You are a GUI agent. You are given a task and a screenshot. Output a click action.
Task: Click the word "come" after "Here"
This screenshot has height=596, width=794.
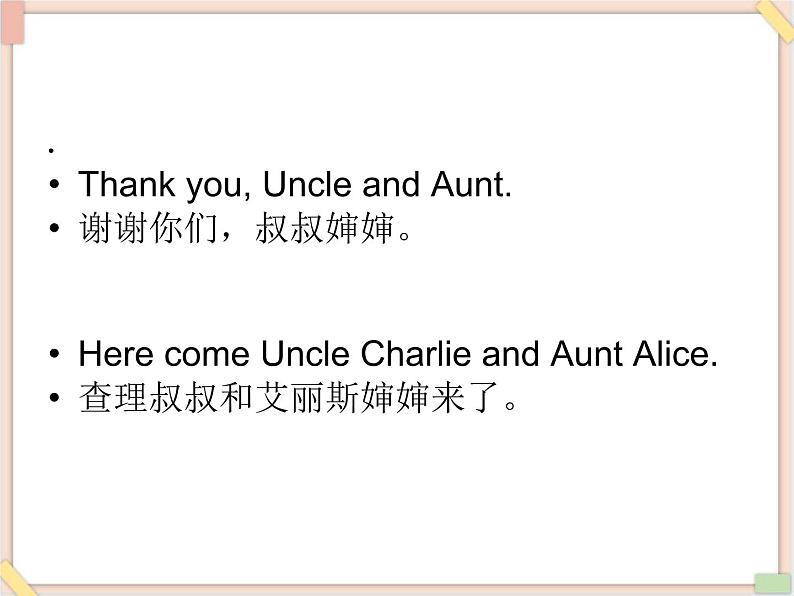(x=207, y=354)
